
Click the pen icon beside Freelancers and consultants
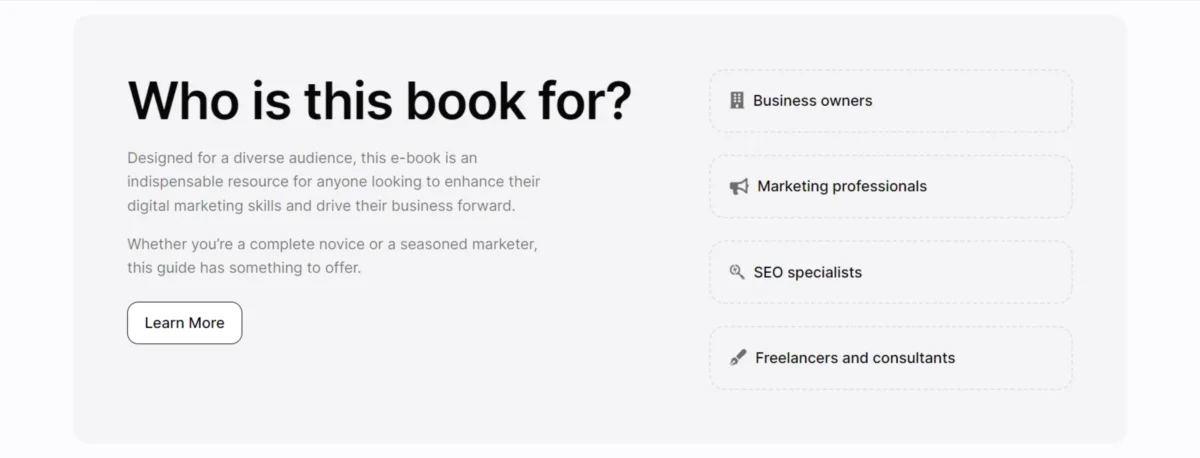click(738, 358)
